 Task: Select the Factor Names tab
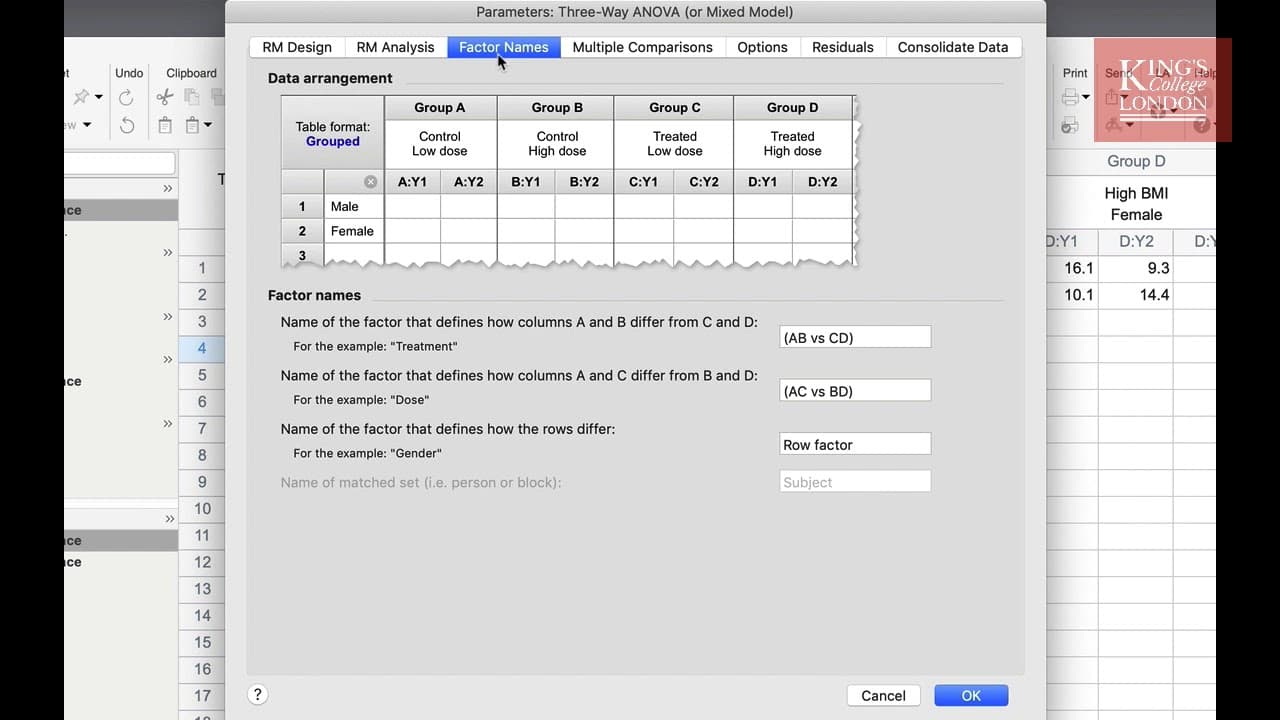coord(504,47)
